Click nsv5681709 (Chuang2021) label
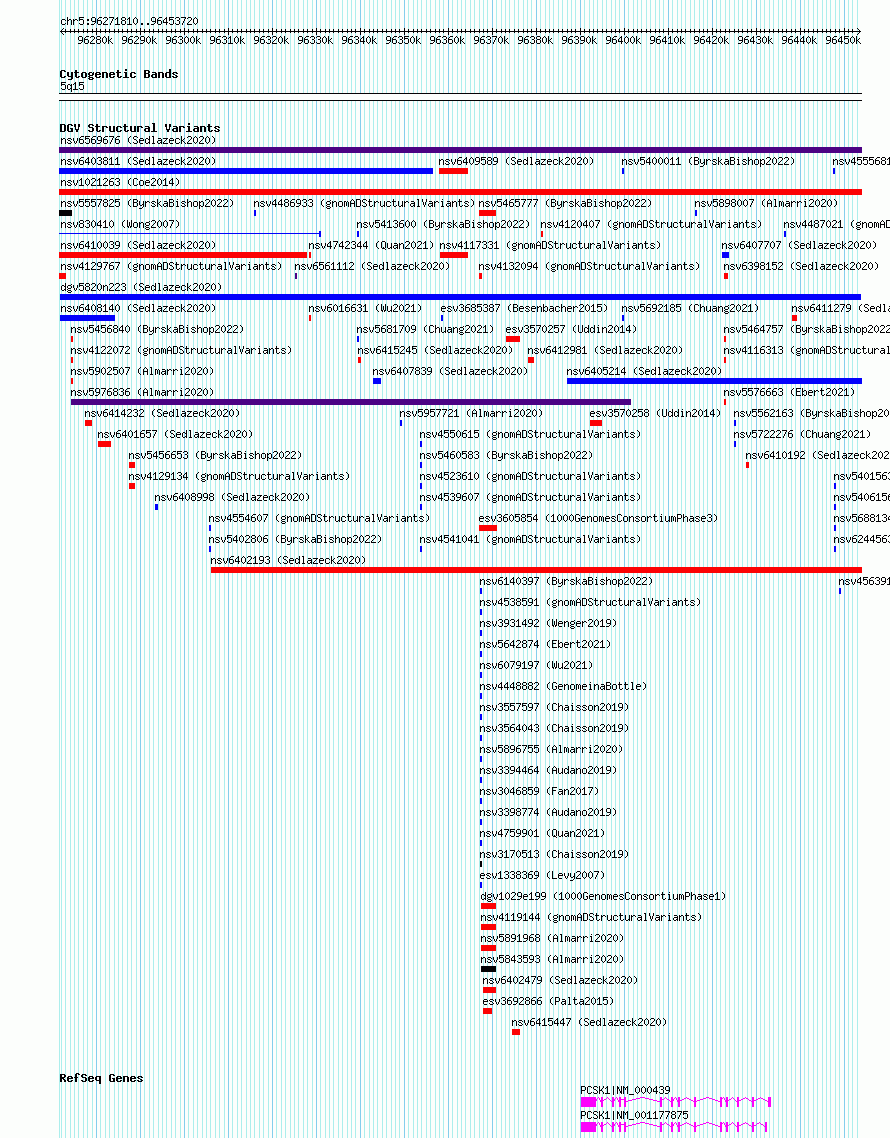The height and width of the screenshot is (1138, 890). 425,329
